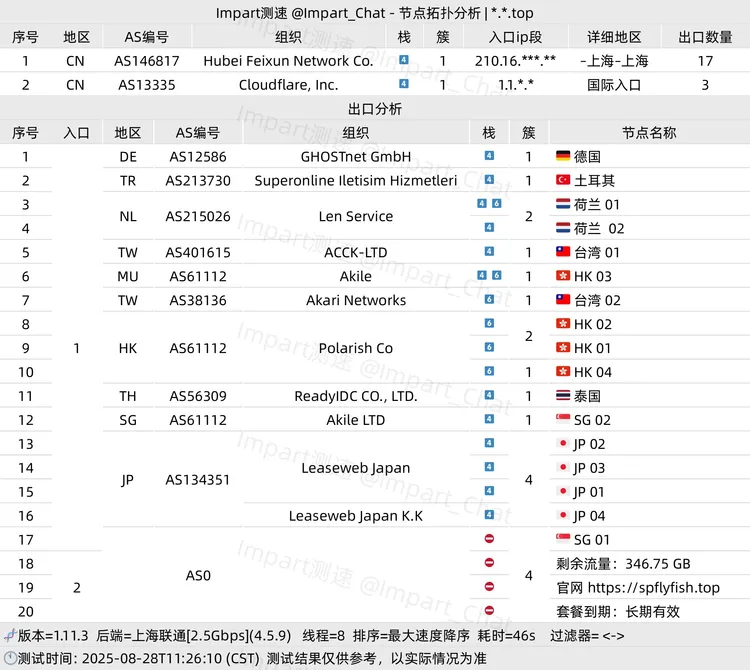Select the Thailand flag next to 泰国
Viewport: 750px width, 670px height.
[x=562, y=397]
